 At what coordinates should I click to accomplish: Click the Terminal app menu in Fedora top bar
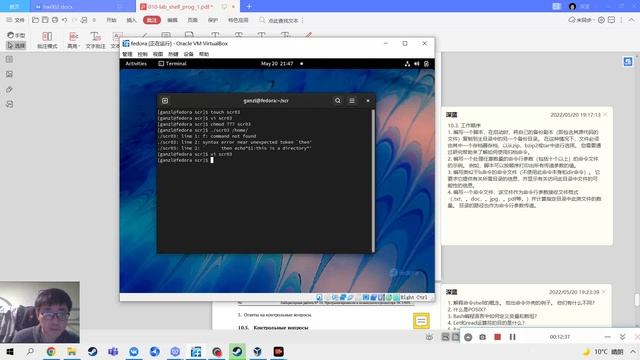[x=173, y=64]
